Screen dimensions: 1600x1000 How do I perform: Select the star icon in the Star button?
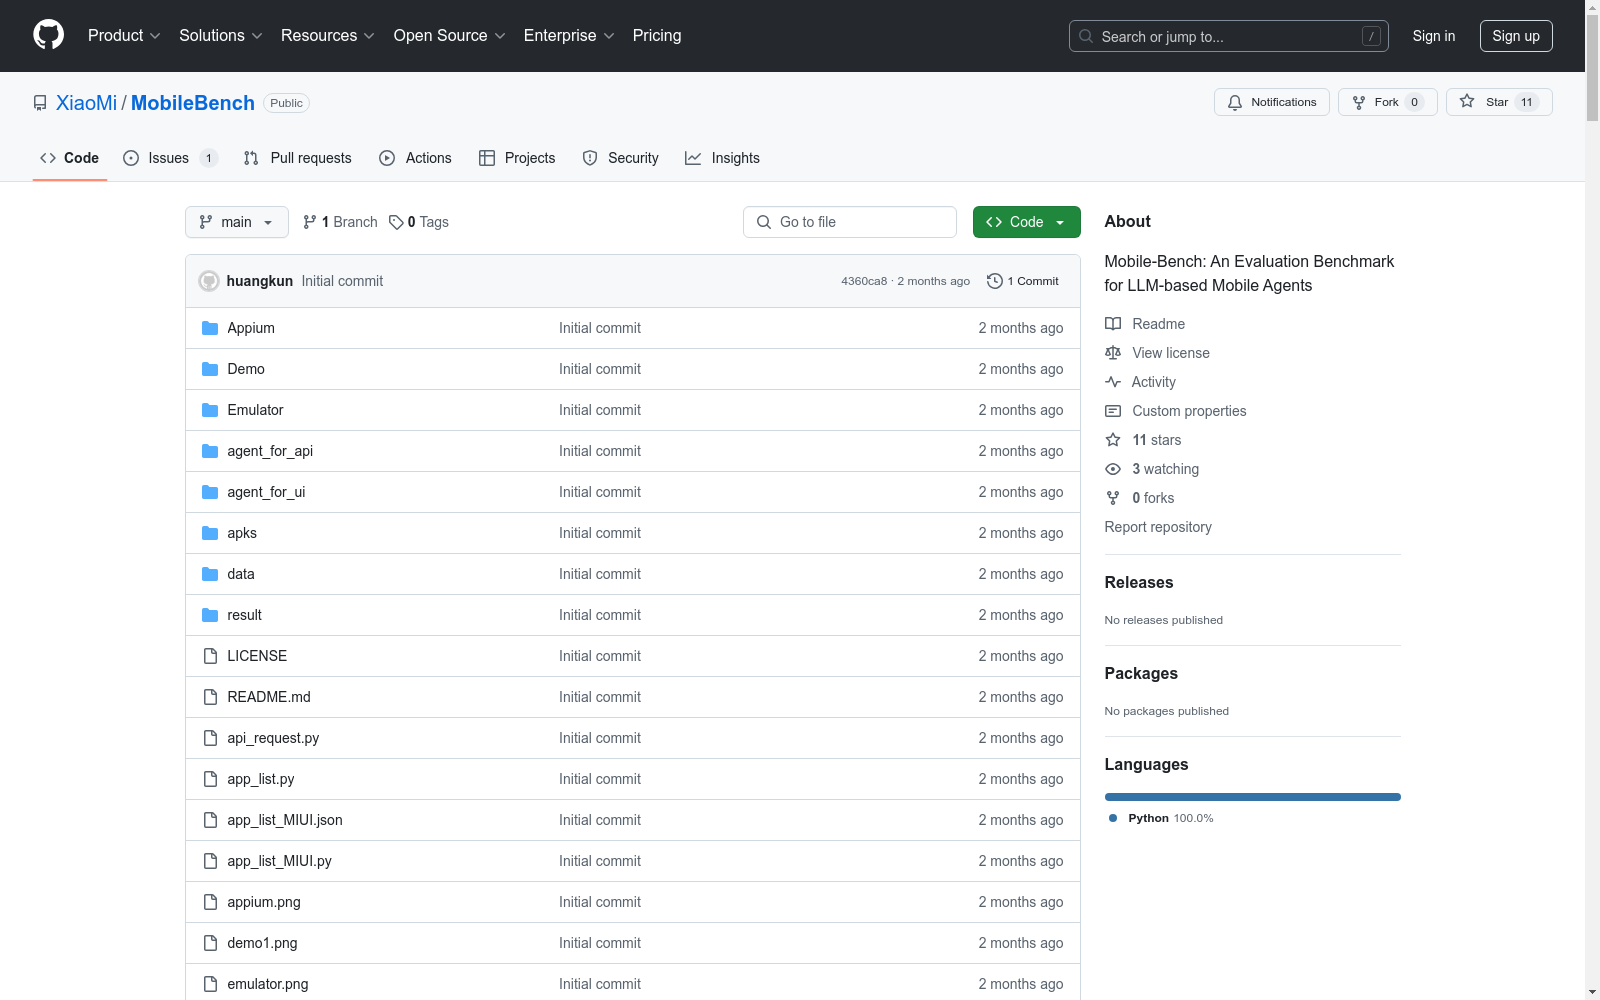tap(1467, 101)
